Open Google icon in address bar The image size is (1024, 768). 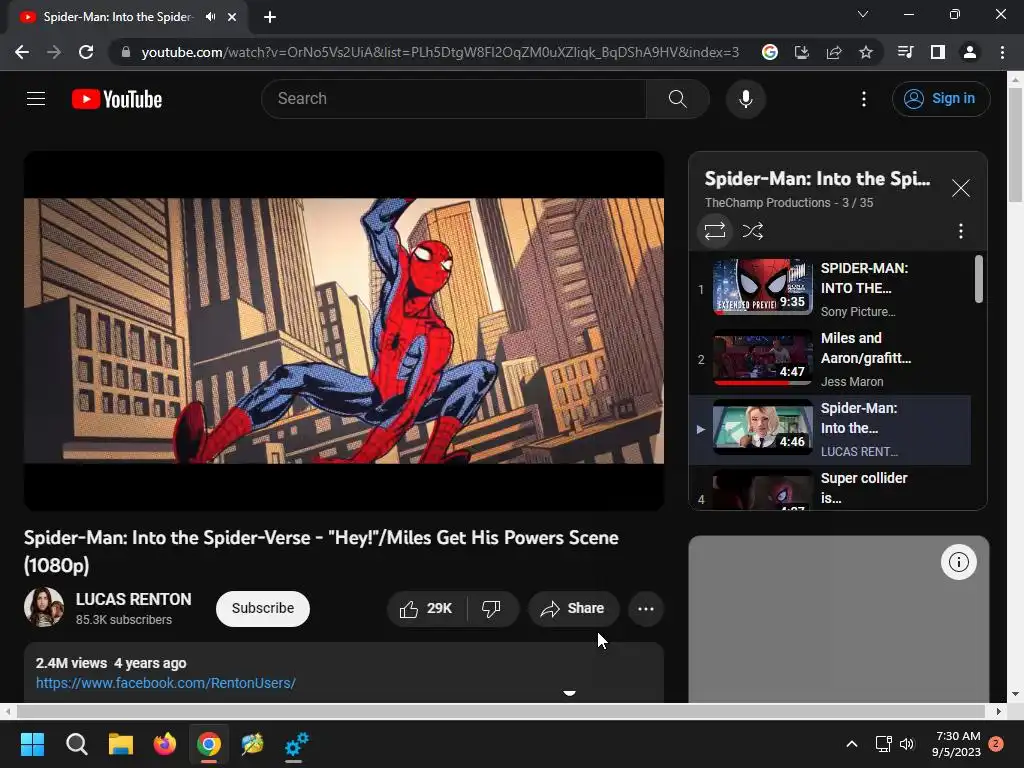(x=770, y=52)
